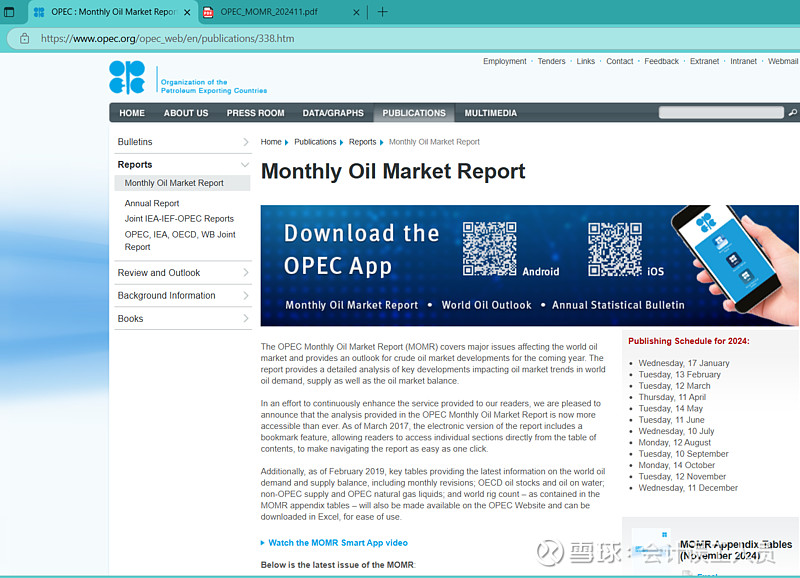Open Joint IEA-IEF-OPEC Reports

point(179,218)
